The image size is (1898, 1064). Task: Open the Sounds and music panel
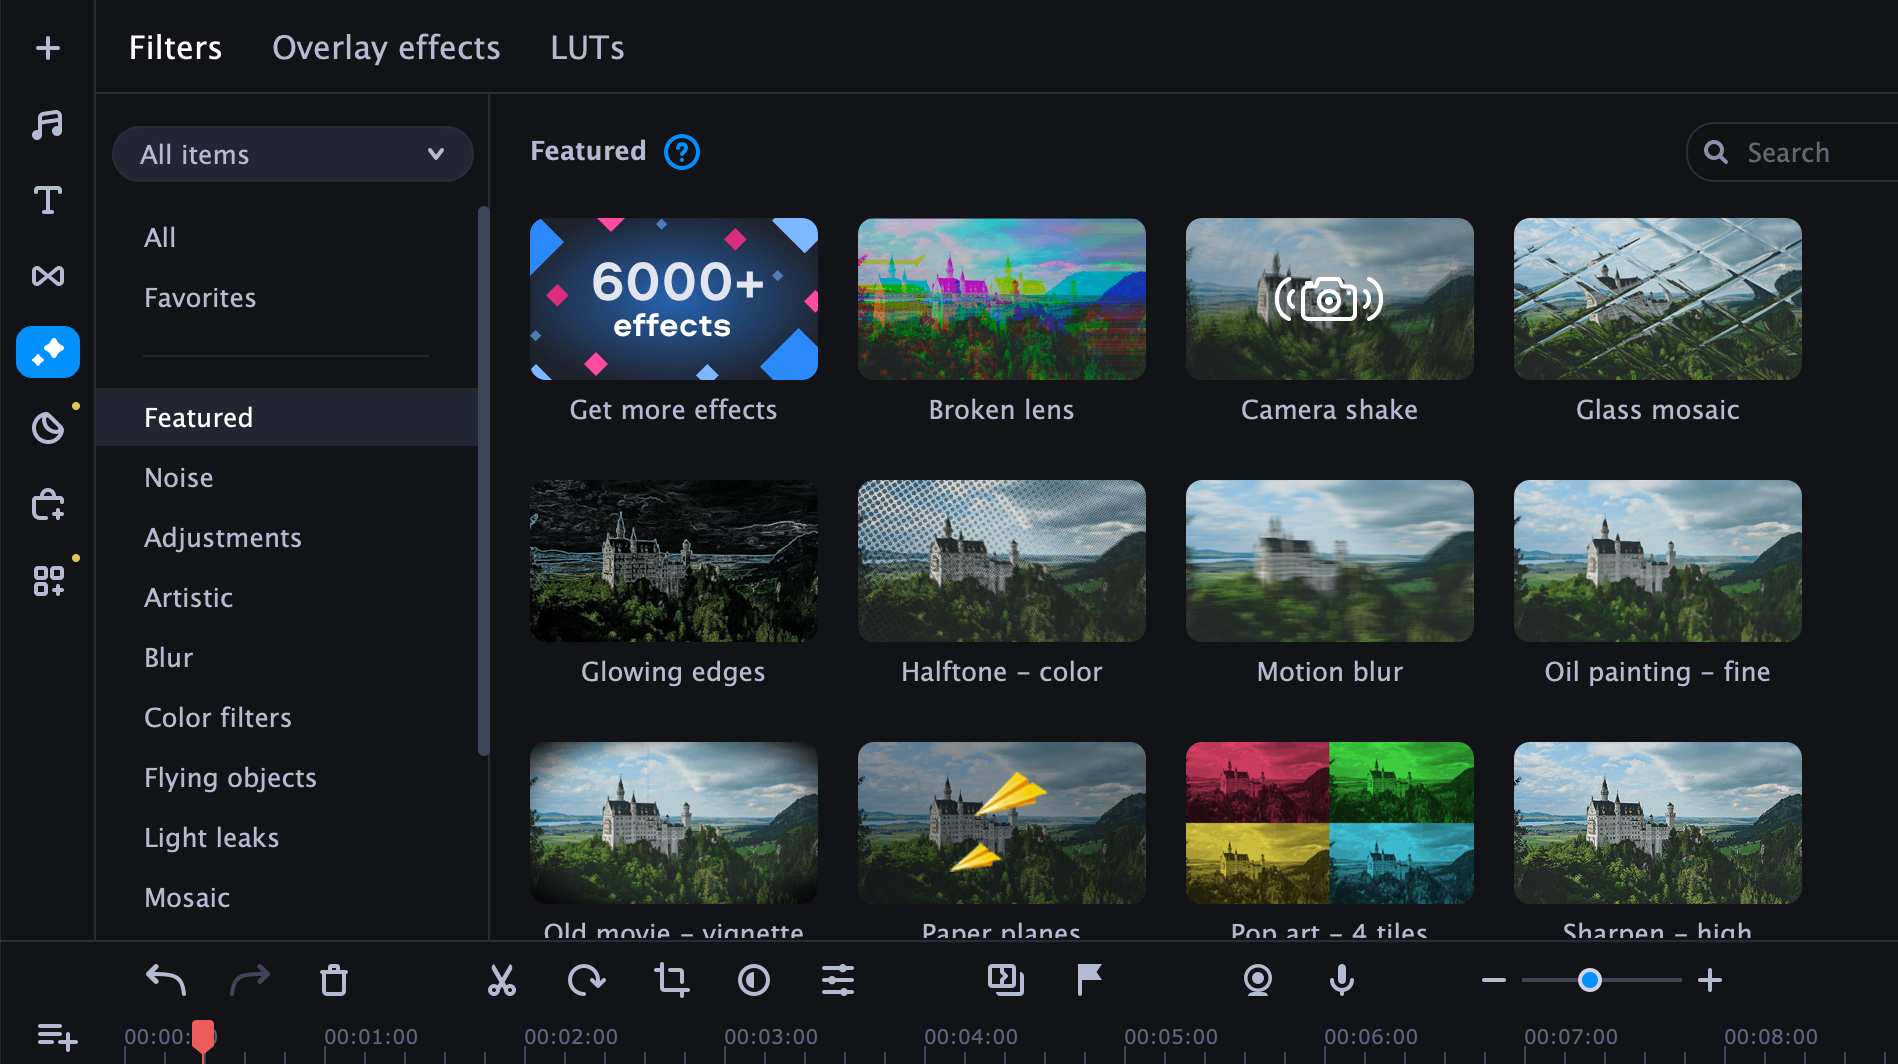click(48, 124)
